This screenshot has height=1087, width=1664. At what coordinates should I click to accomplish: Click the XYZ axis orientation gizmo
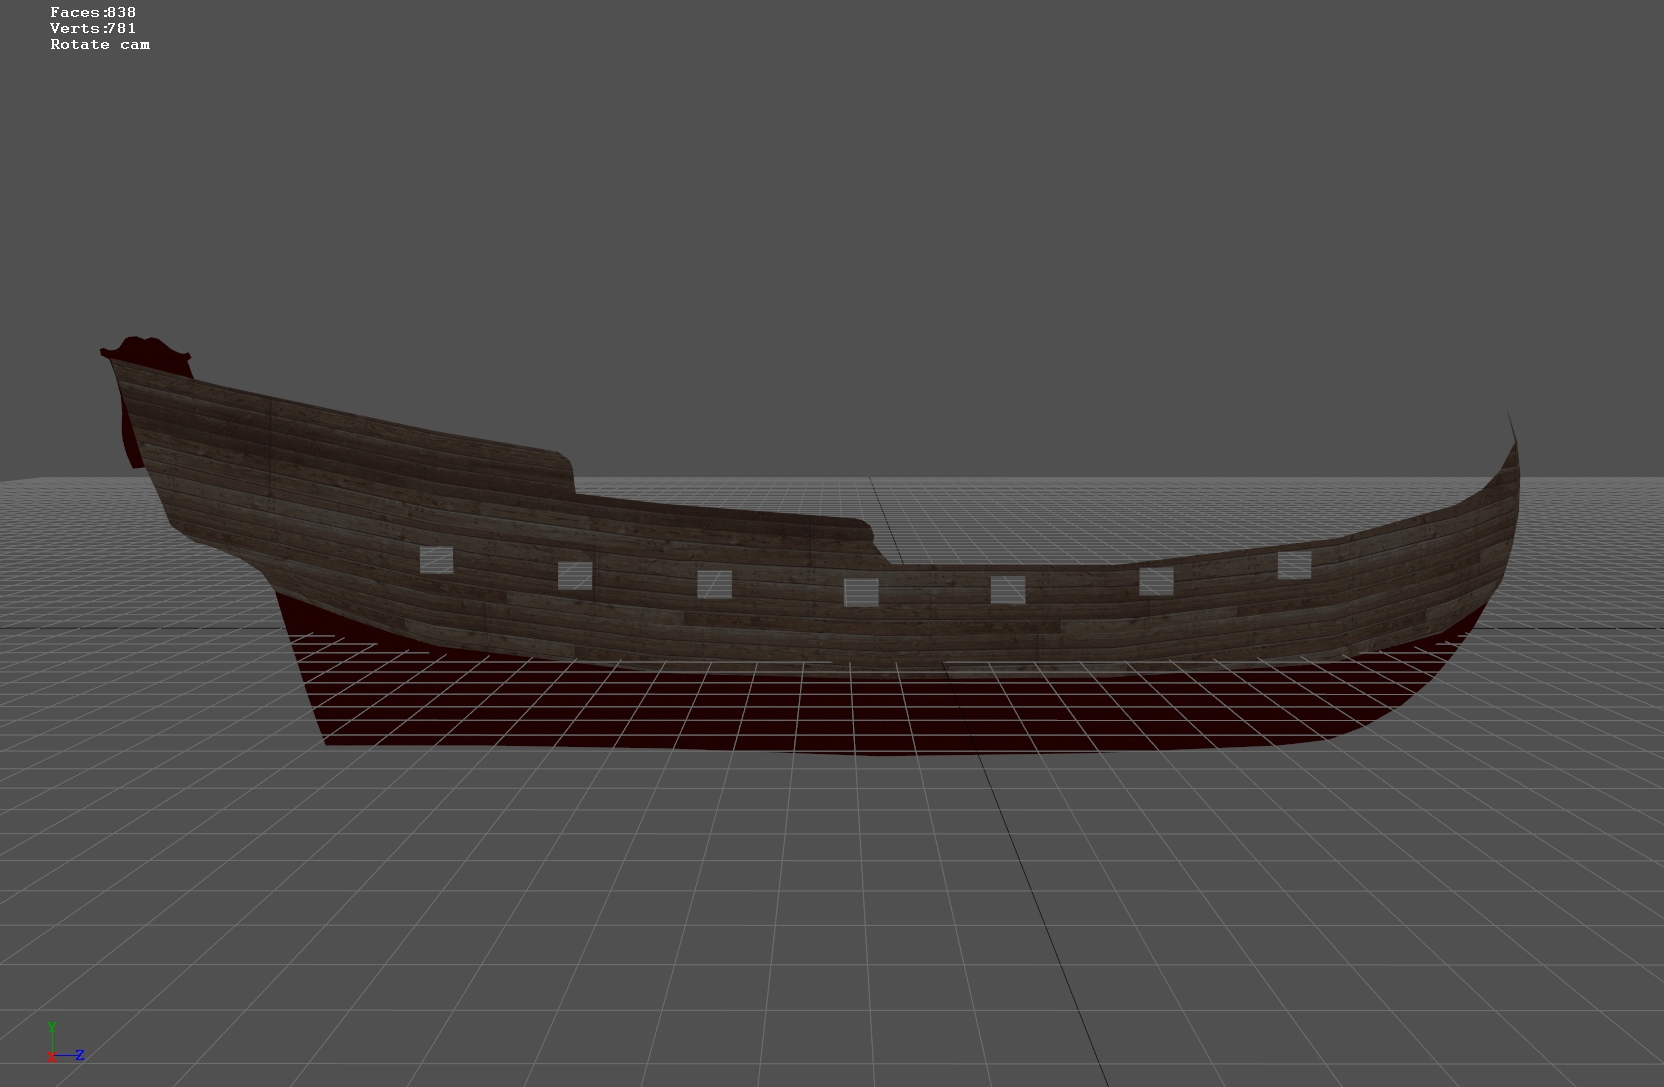coord(65,1042)
